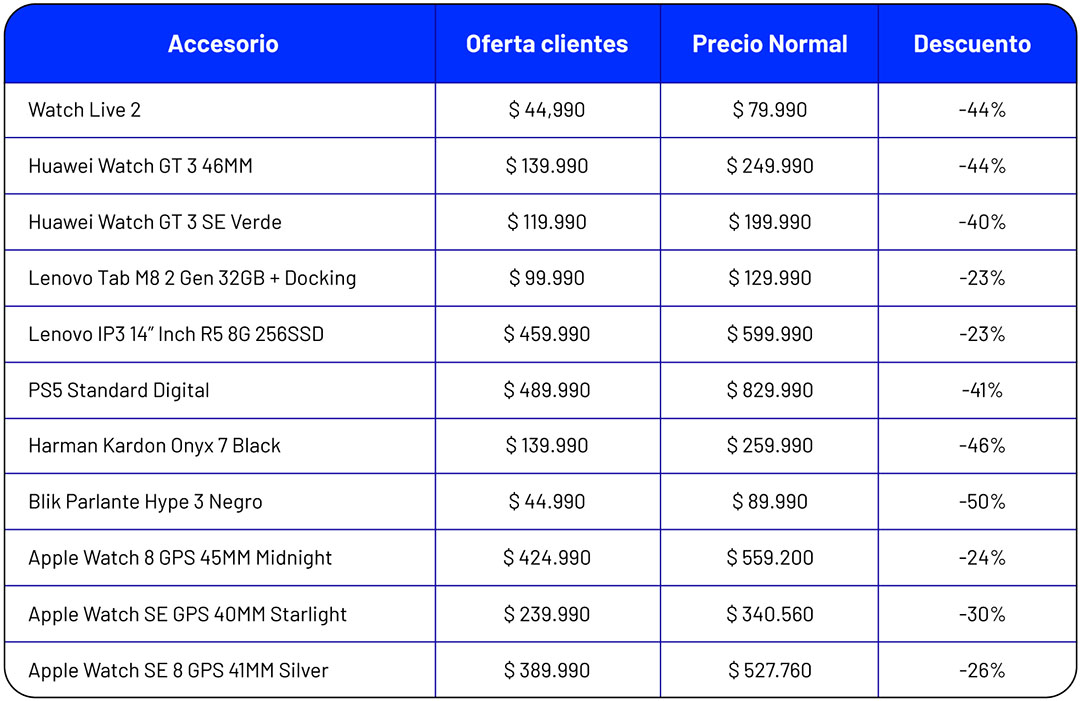Select the Watch Live 2 product name

point(85,110)
